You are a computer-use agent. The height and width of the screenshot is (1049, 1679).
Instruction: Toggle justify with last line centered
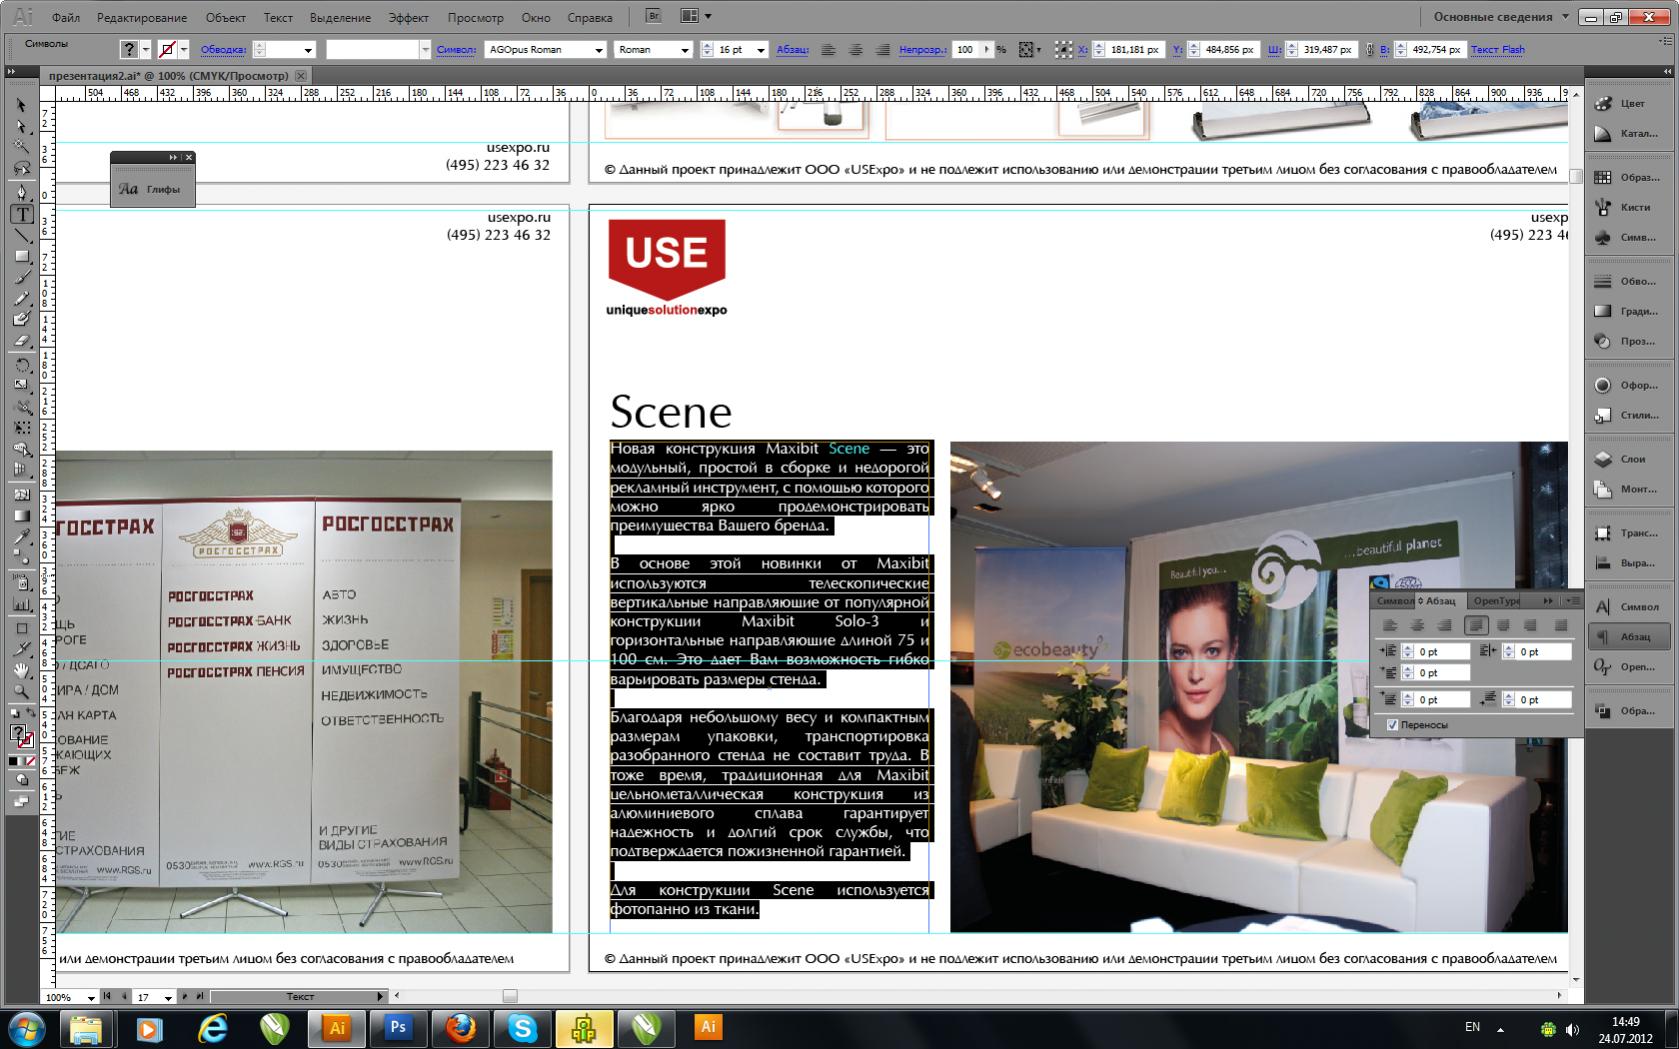click(1503, 626)
